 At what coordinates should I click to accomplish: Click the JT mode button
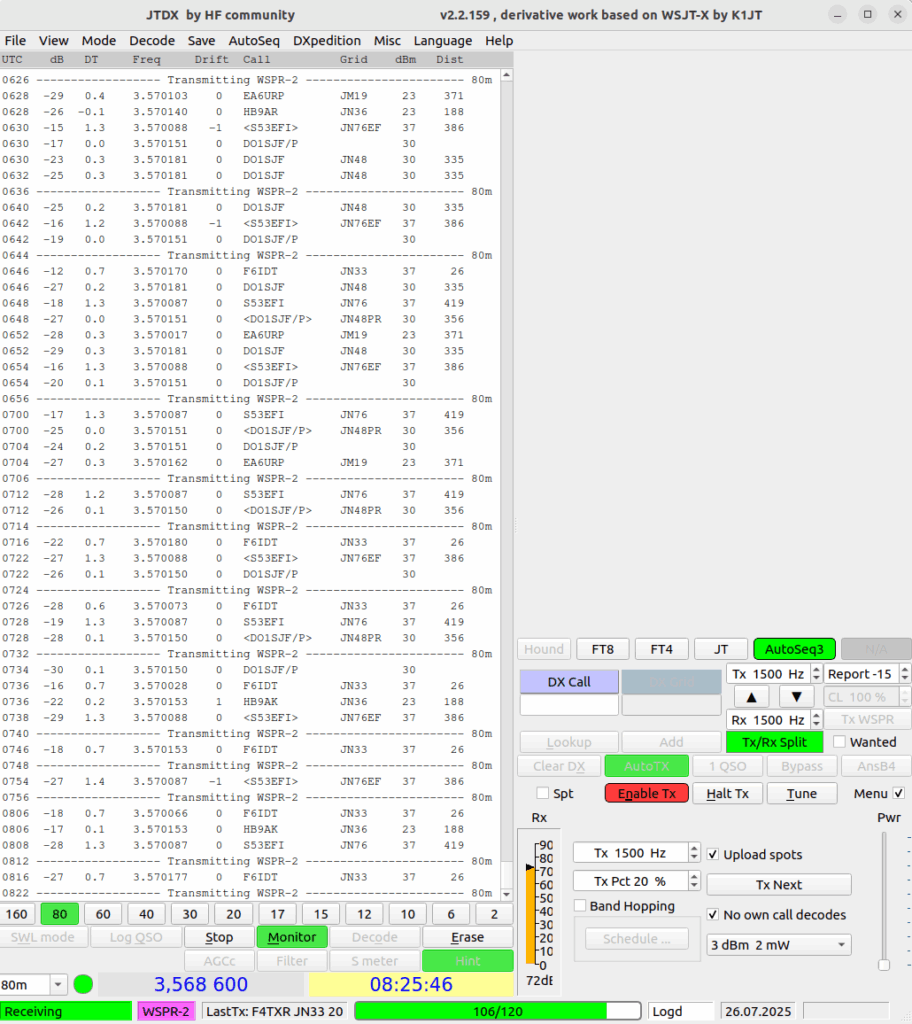721,649
